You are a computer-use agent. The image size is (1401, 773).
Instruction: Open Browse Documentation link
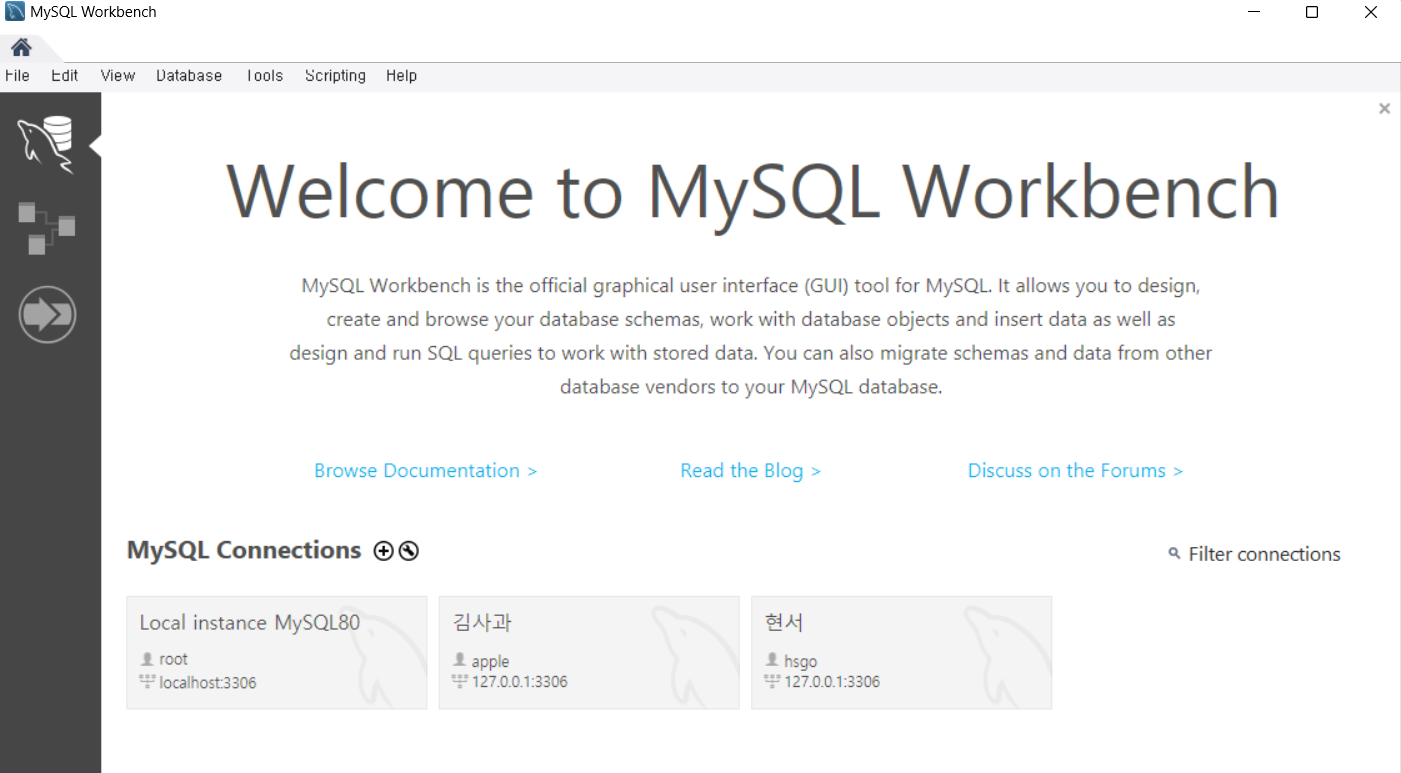point(425,471)
